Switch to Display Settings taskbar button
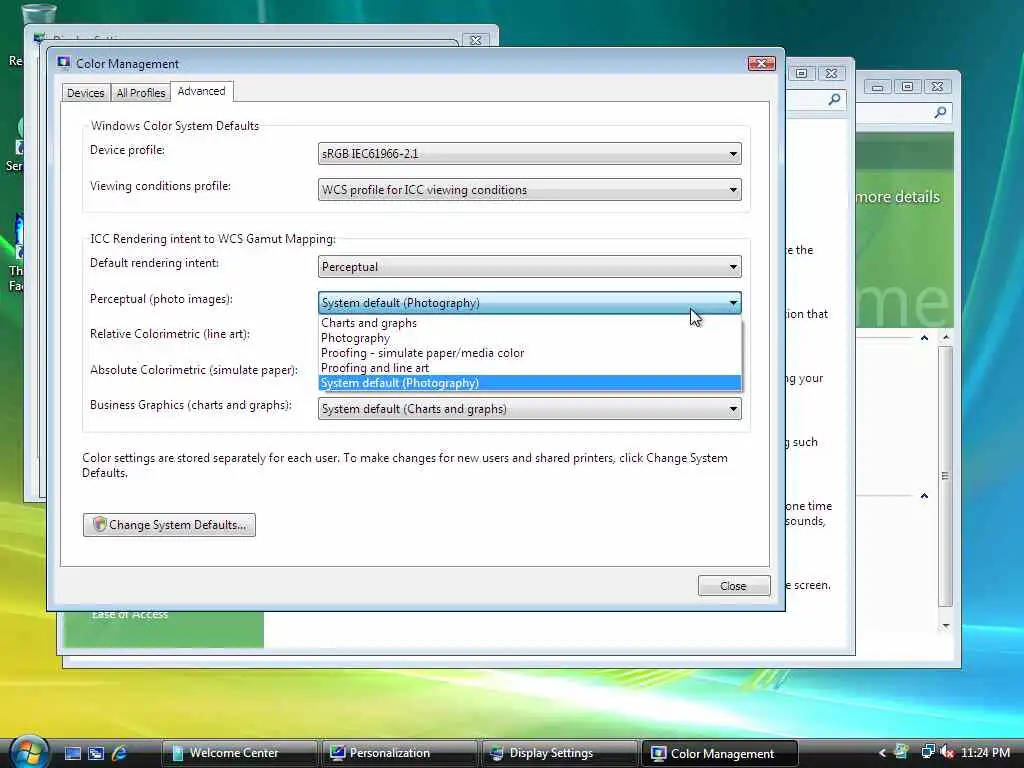Image resolution: width=1024 pixels, height=768 pixels. tap(559, 754)
